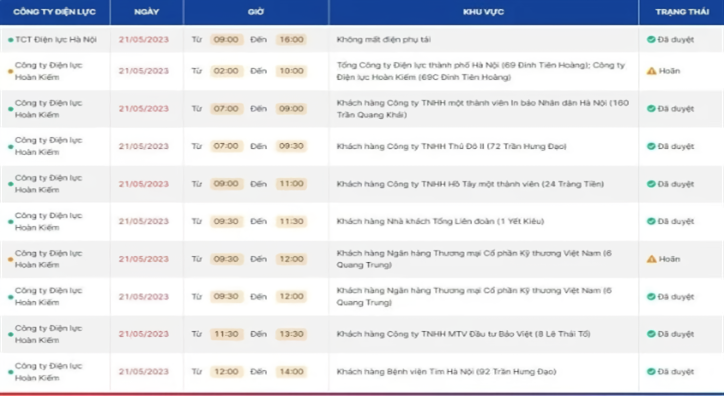Click the TRẠNG THÁI column header
Viewport: 724px width, 396px height.
point(682,12)
